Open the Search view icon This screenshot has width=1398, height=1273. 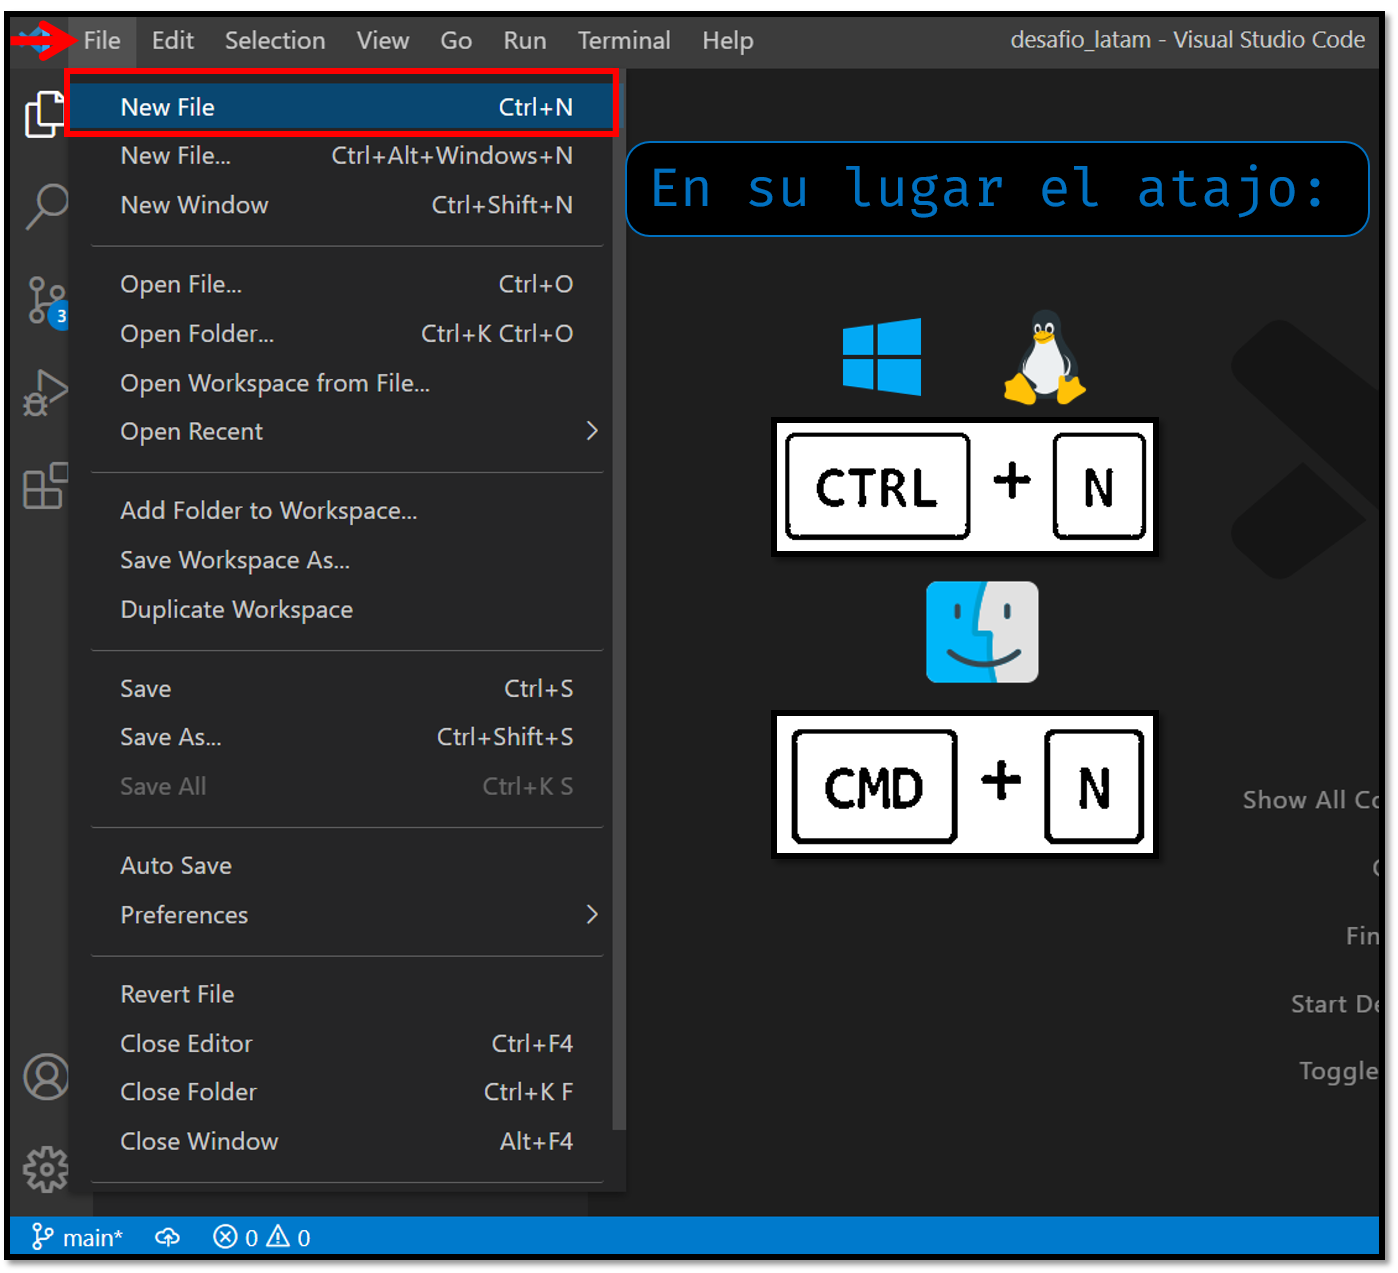[46, 207]
